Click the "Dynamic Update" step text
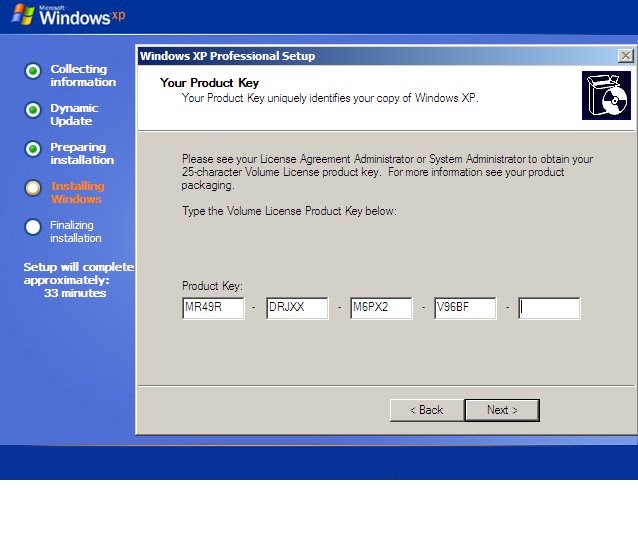638x555 pixels. tap(74, 114)
